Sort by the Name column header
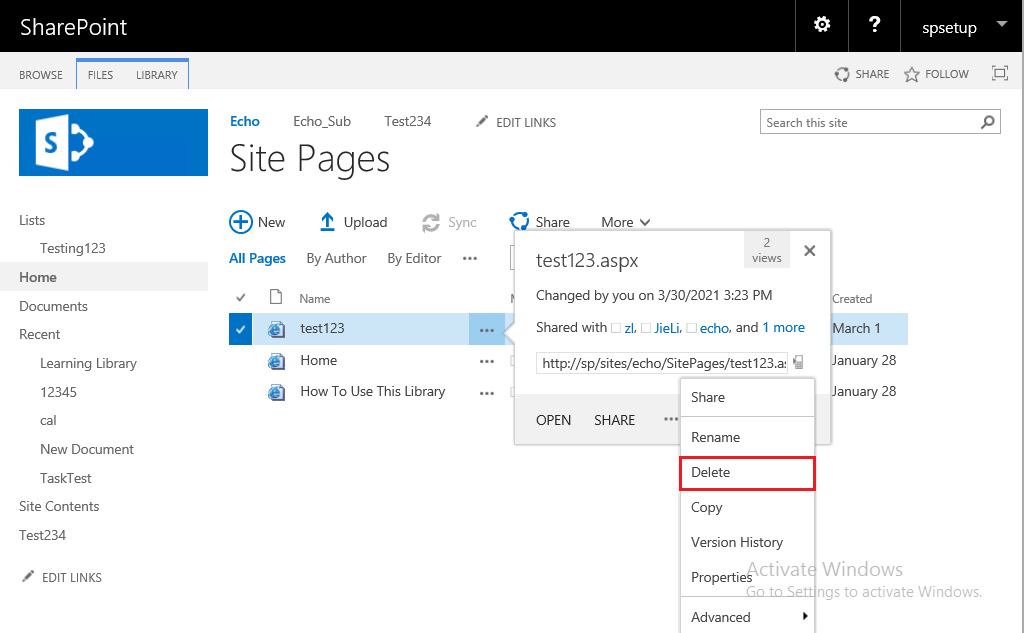This screenshot has height=633, width=1024. (x=315, y=299)
